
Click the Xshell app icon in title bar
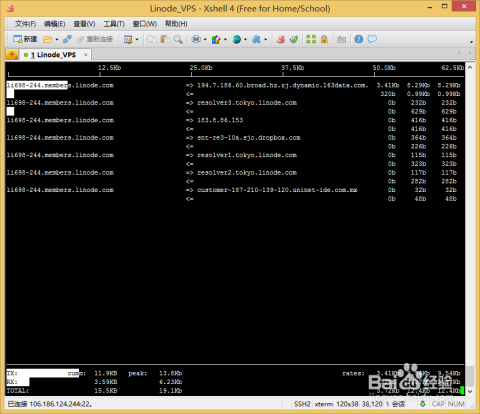(x=10, y=8)
